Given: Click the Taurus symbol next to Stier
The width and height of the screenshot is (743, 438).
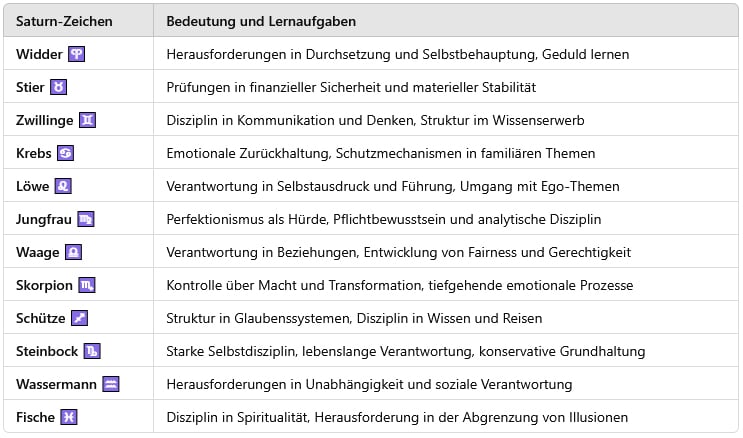Looking at the screenshot, I should coord(59,87).
